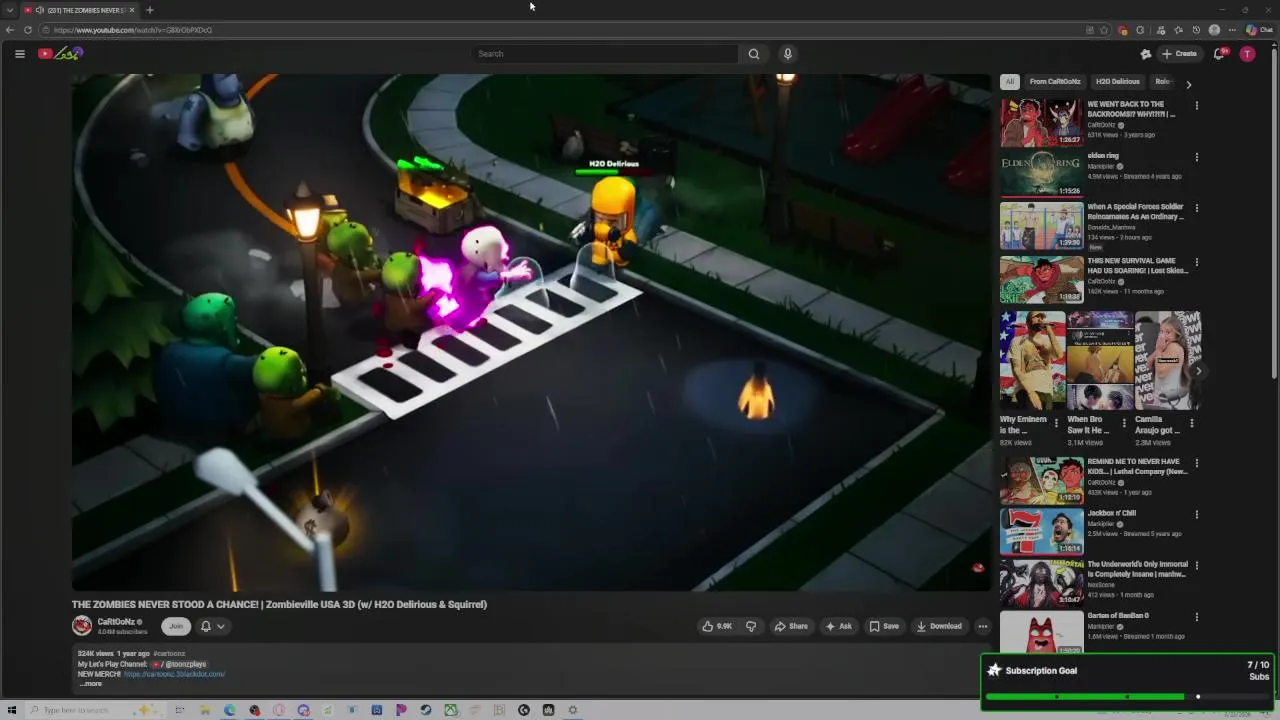Open options for Garten of BanBan video
The height and width of the screenshot is (720, 1280).
point(1197,617)
